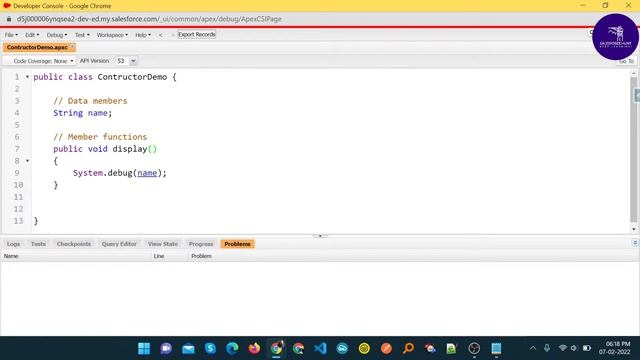
Task: Click the ContructorDemo class name in code
Action: click(132, 77)
